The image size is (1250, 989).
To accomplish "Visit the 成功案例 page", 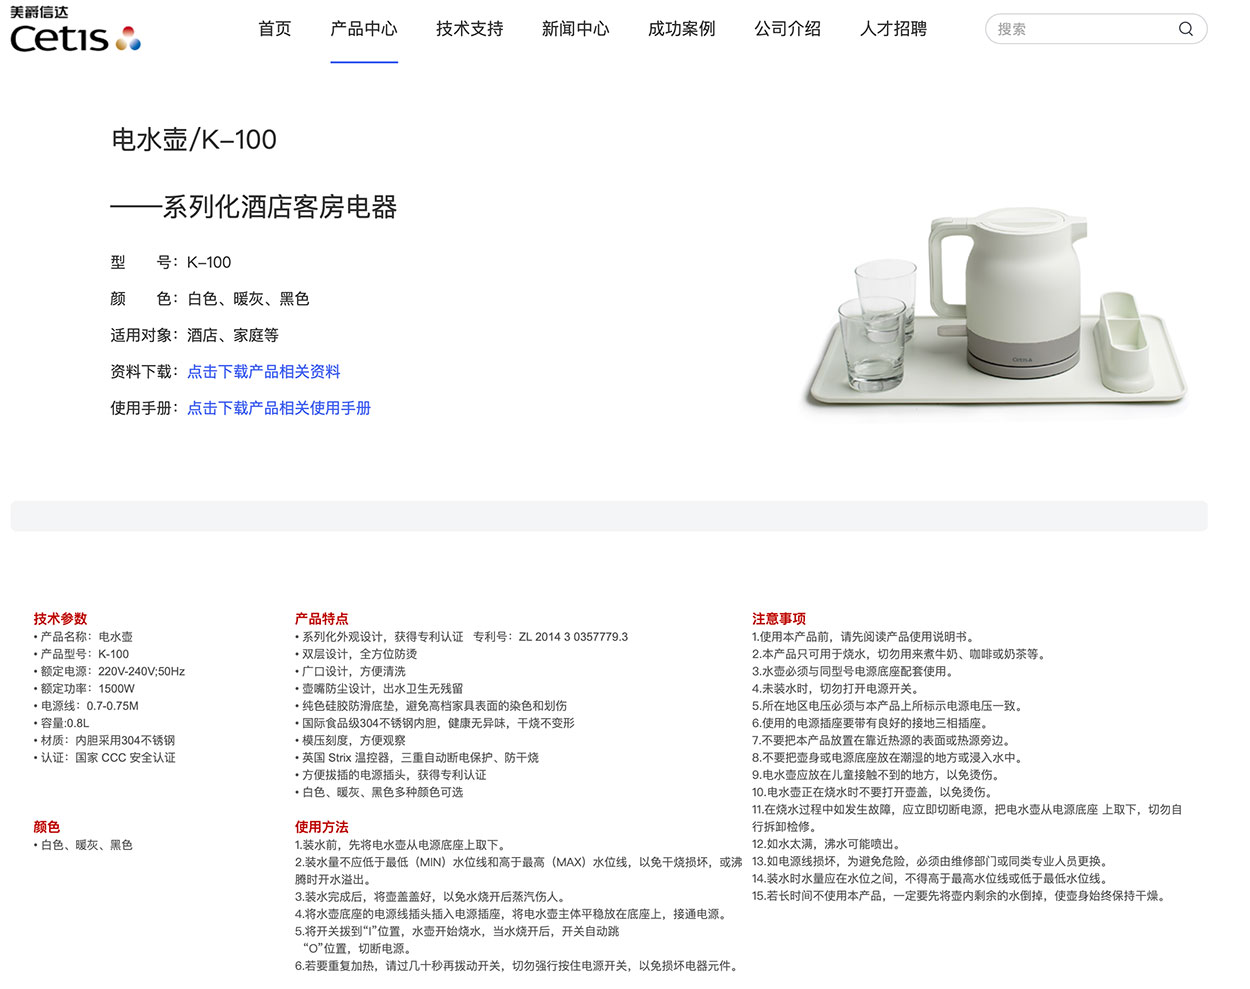I will [681, 29].
